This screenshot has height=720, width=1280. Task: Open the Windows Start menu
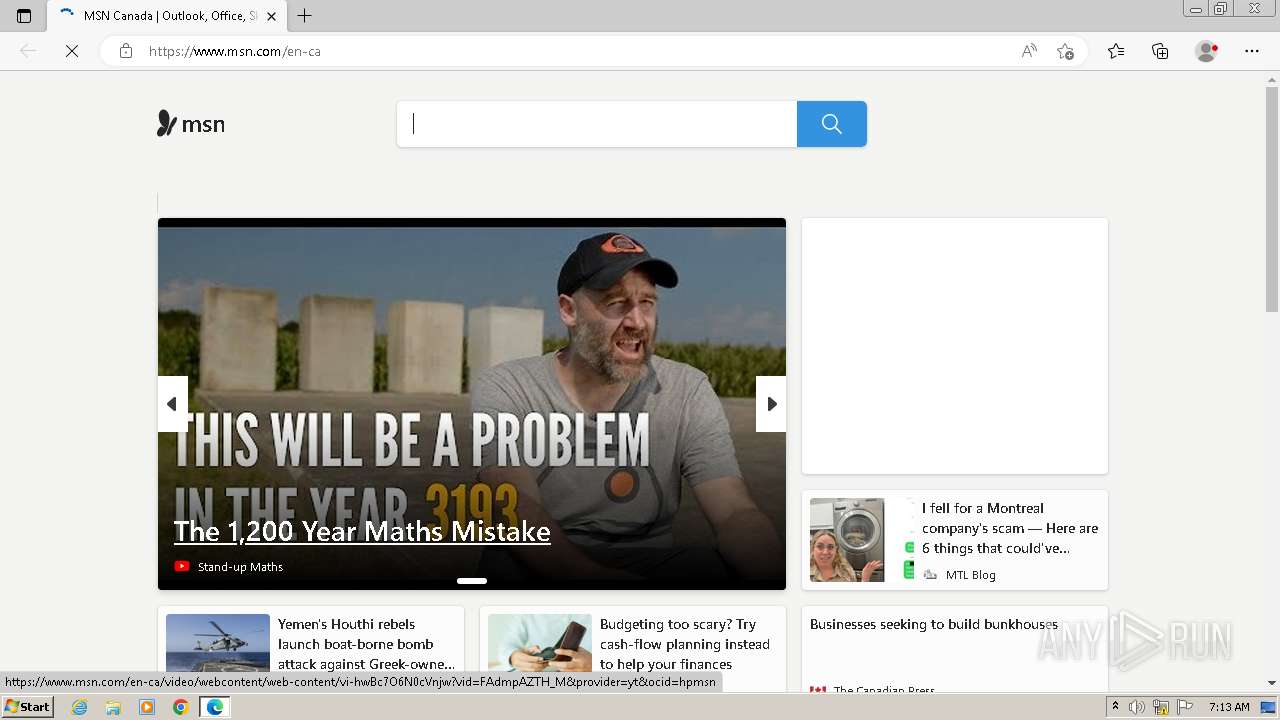(x=28, y=707)
